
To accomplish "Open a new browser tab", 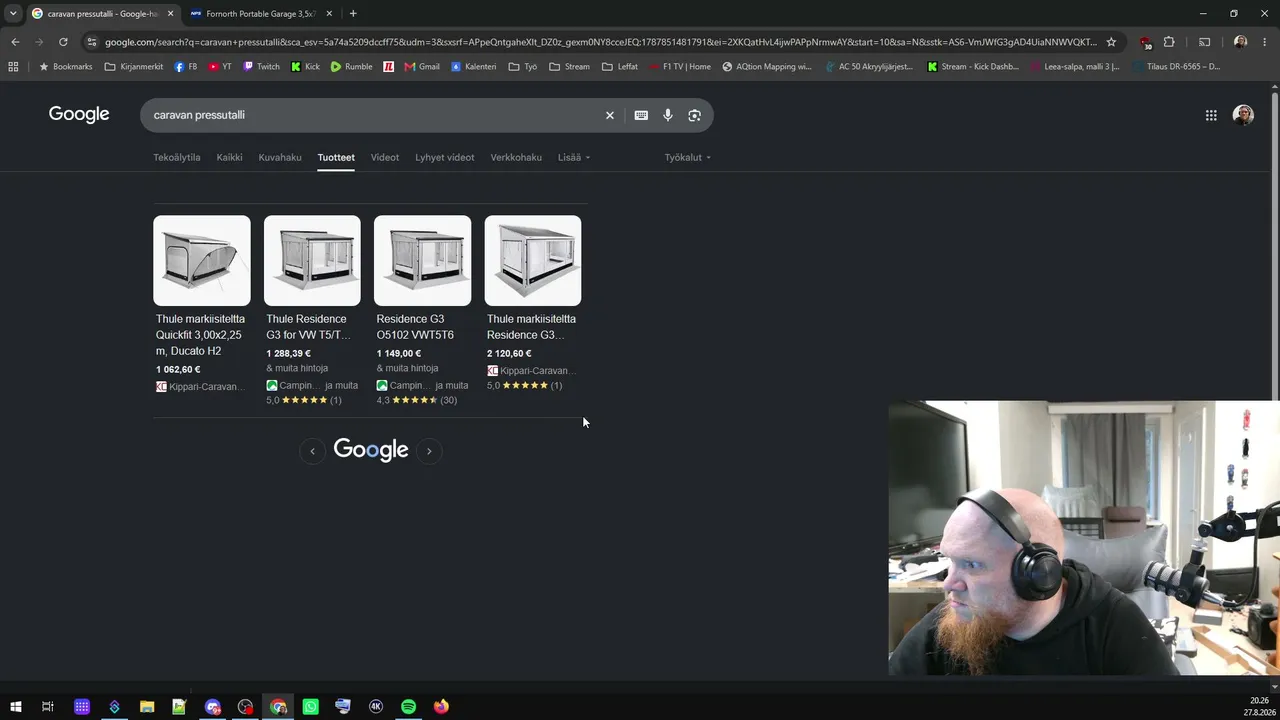I will click(x=353, y=14).
